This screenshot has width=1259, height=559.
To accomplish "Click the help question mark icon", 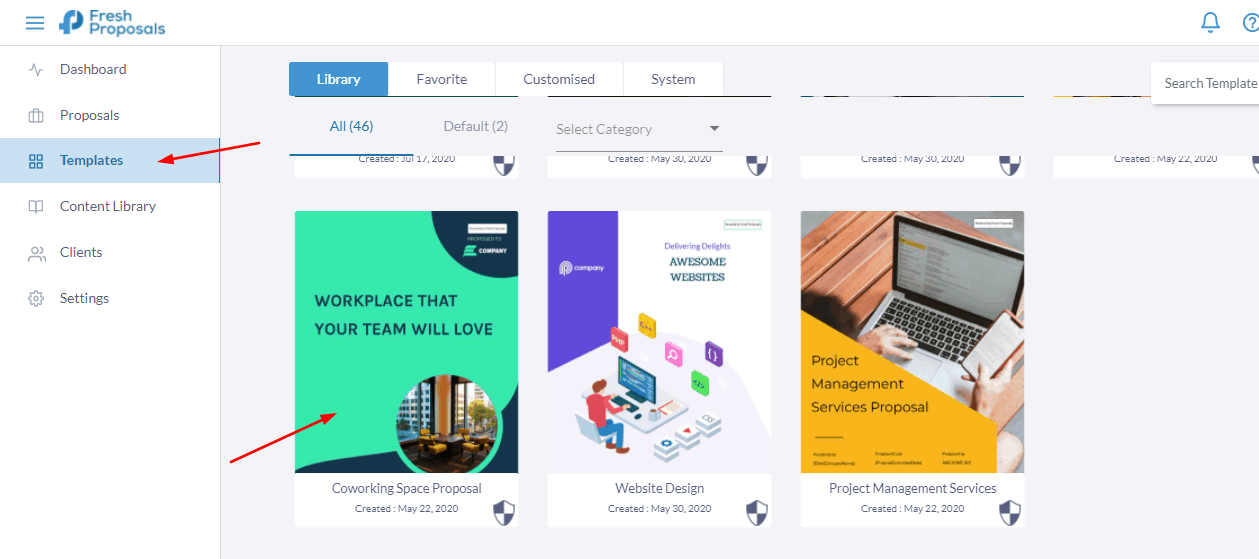I will click(1251, 22).
